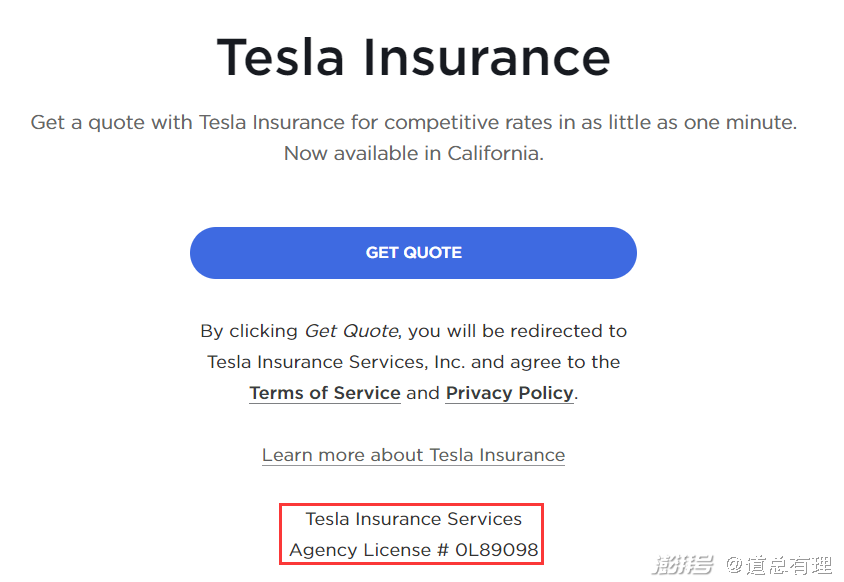Click the word 'and' between the policy links
844x582 pixels.
click(423, 393)
